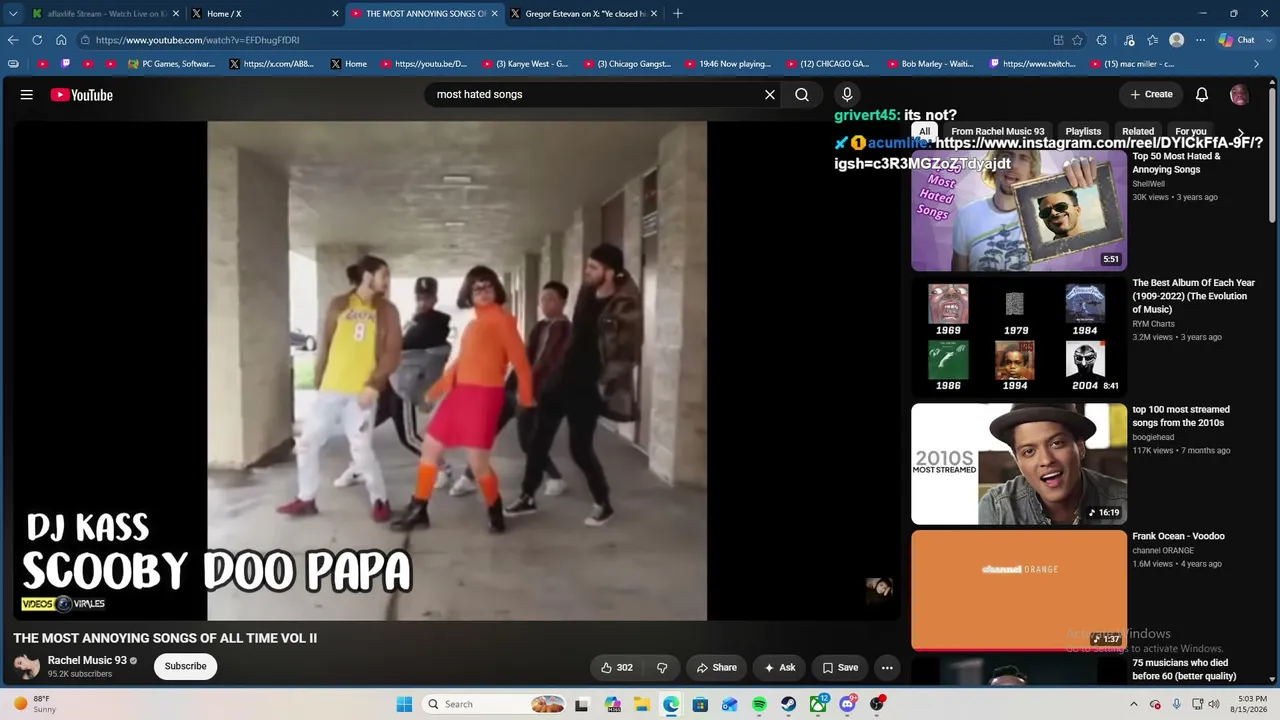Open the volume control in system tray
Screen dimensions: 1280x720
pyautogui.click(x=1214, y=705)
